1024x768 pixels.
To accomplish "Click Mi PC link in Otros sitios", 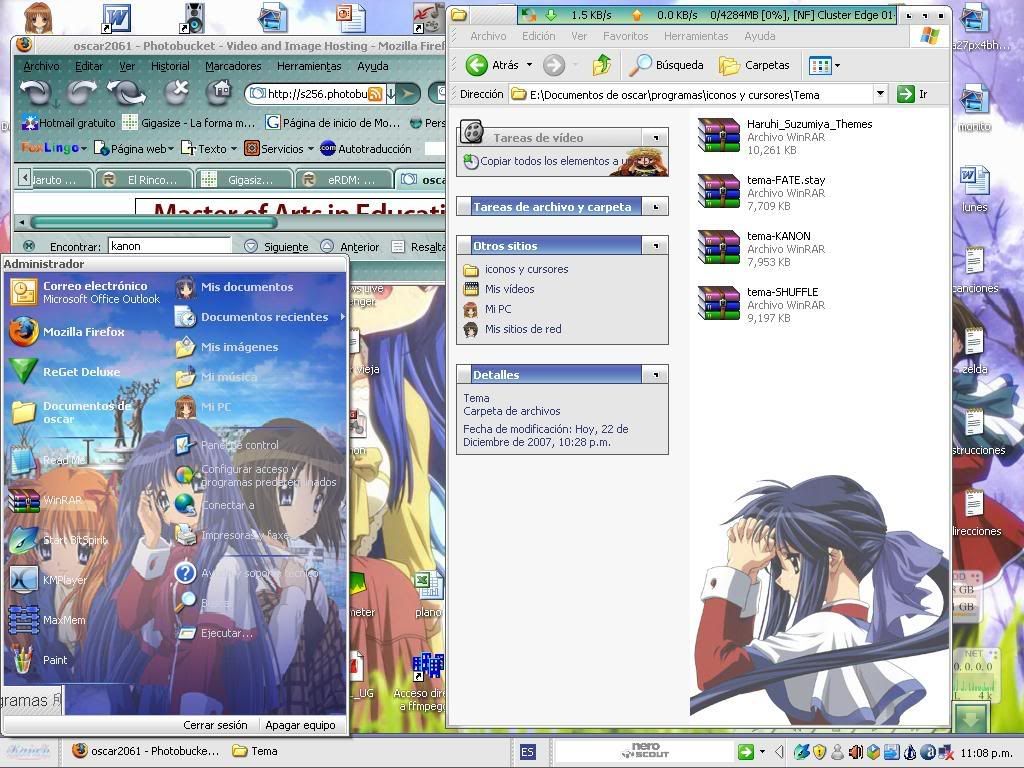I will [x=487, y=309].
